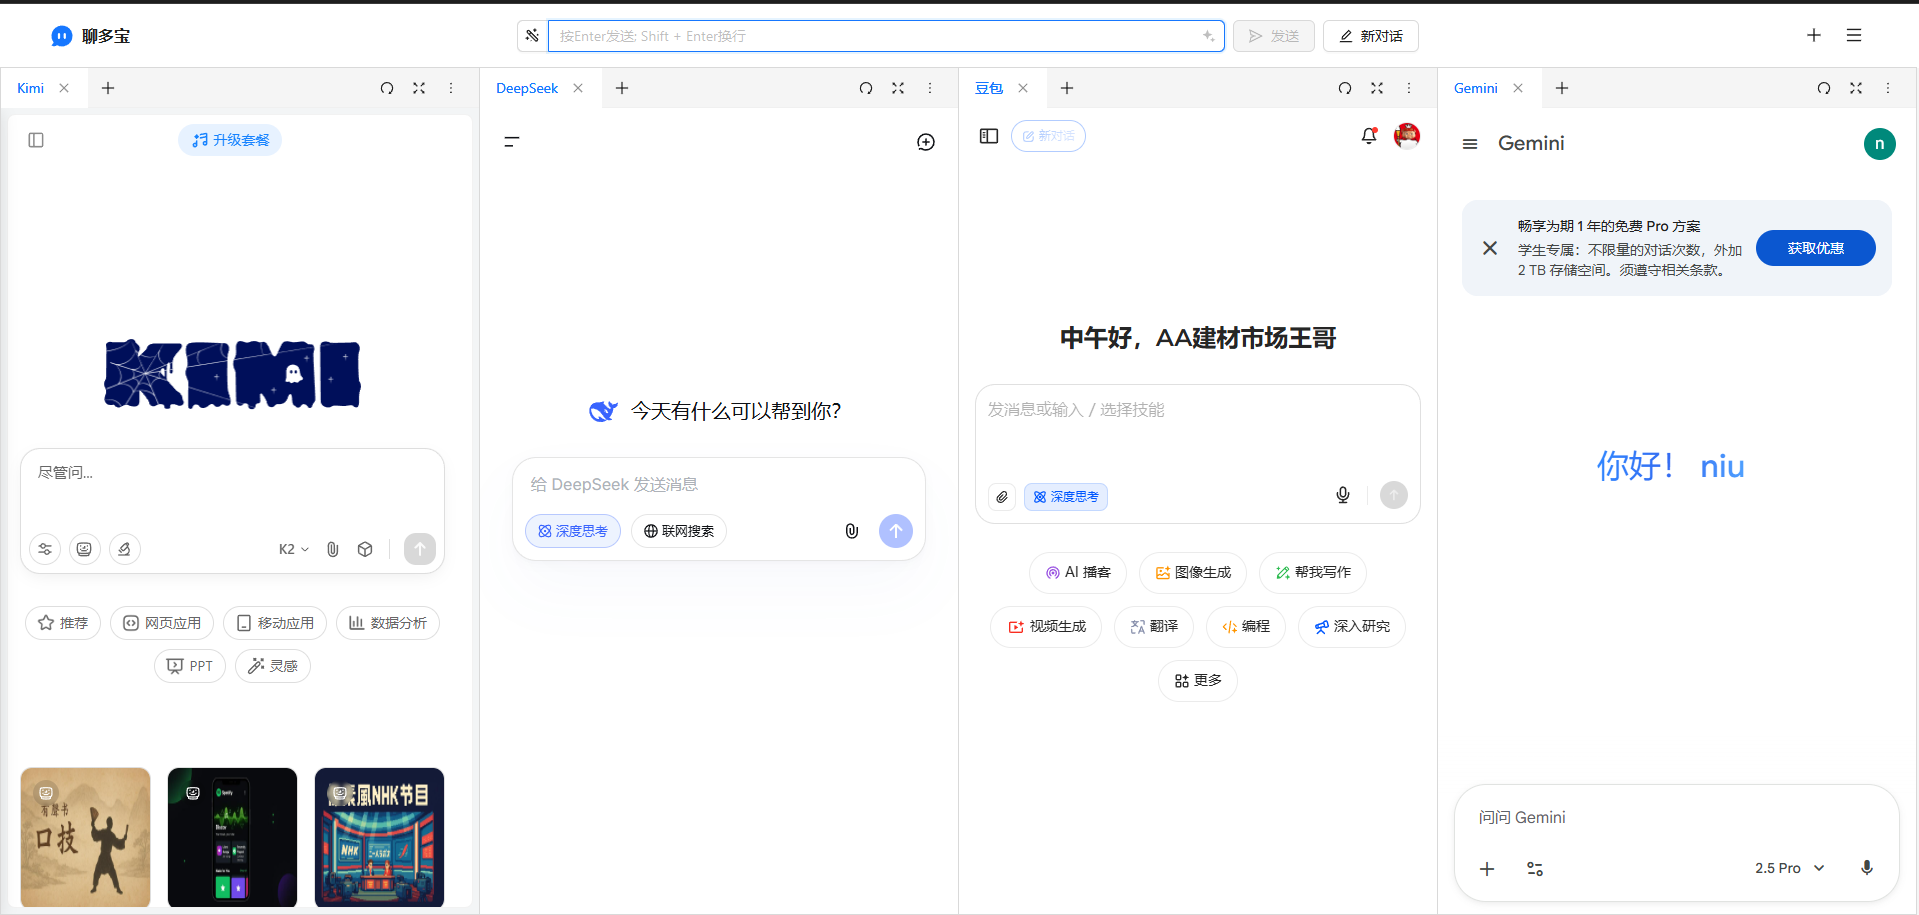Start a 新对话 from the top toolbar
The width and height of the screenshot is (1919, 915).
(1370, 35)
